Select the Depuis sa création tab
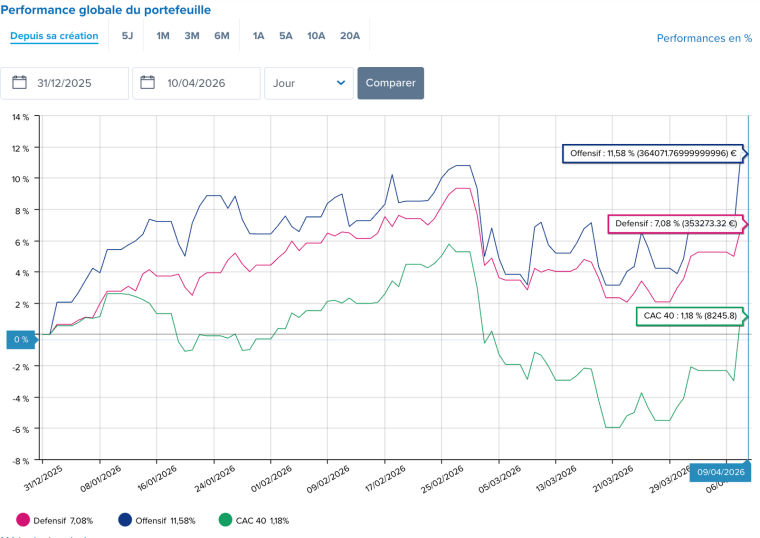 (x=54, y=36)
